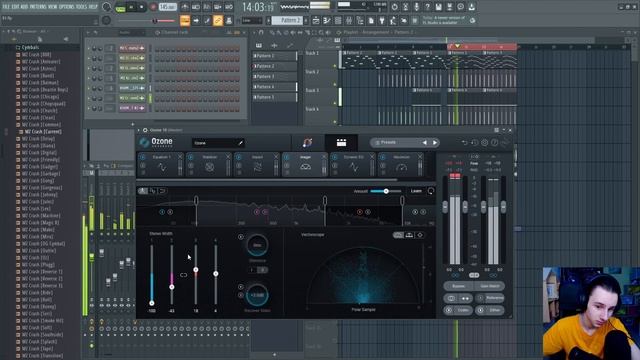Click the help question mark toolbar icon
The height and width of the screenshot is (360, 640).
427,7
